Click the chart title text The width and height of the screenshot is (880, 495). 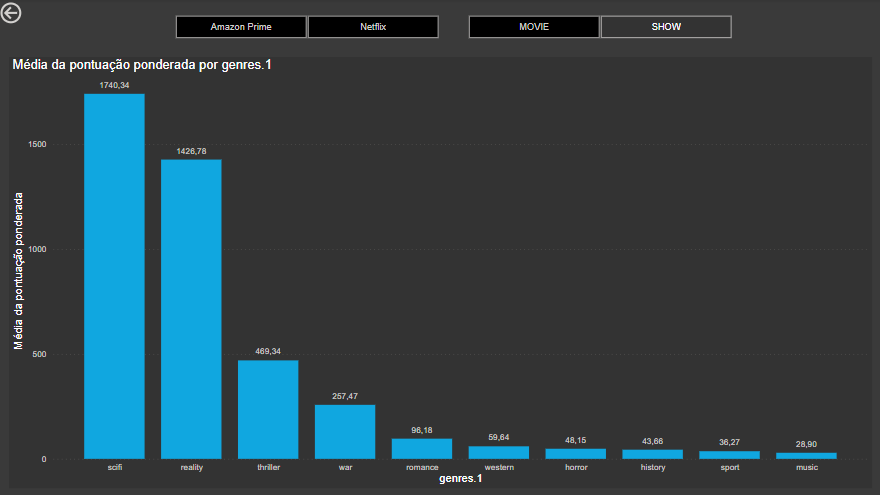(x=142, y=65)
